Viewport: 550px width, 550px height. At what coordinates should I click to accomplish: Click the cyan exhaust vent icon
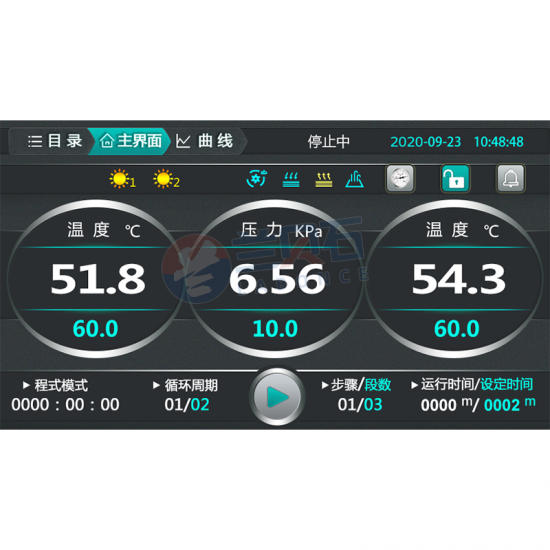[355, 179]
